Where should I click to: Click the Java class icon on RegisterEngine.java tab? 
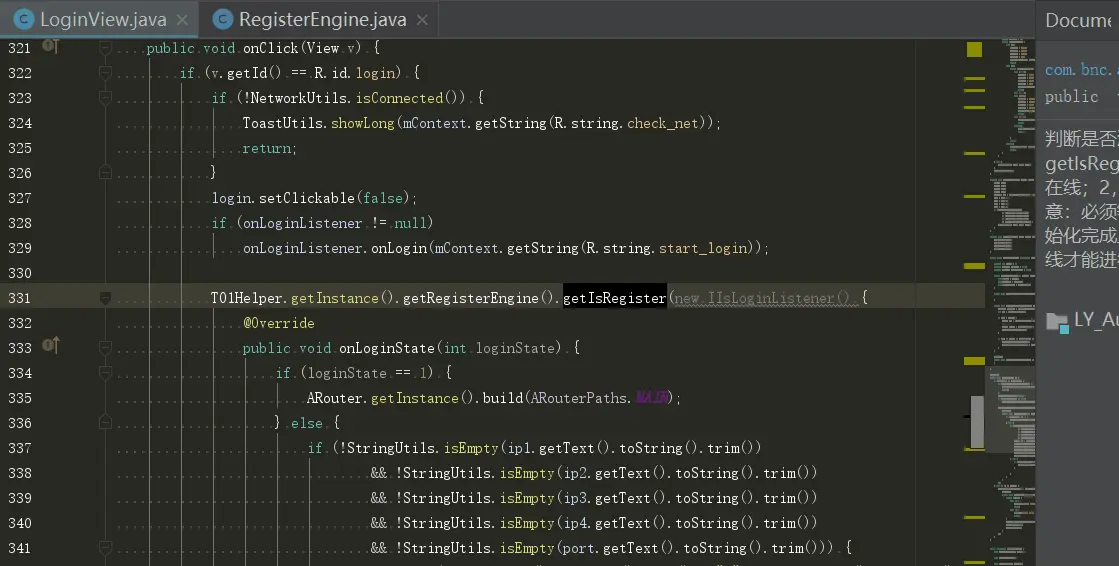click(x=223, y=19)
